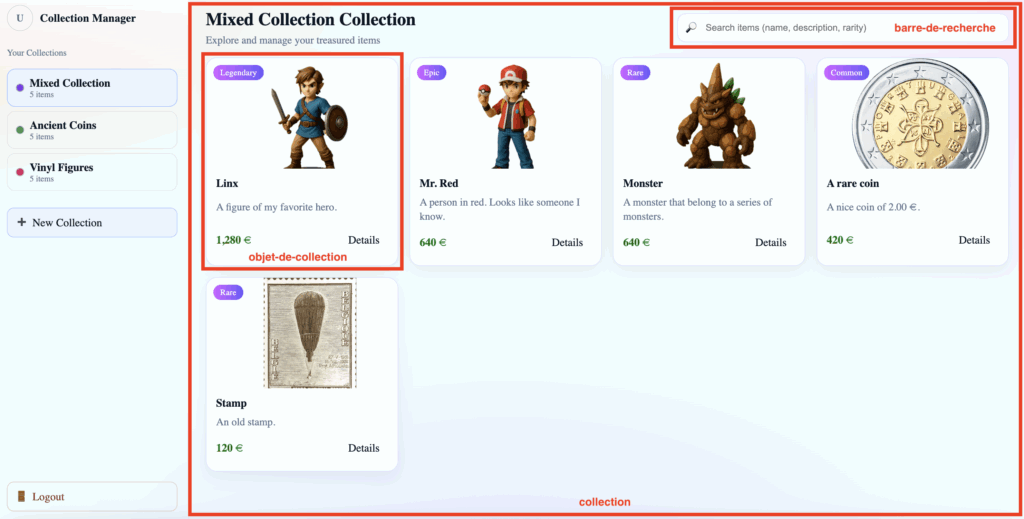Open Details for the Monster item

click(x=770, y=242)
